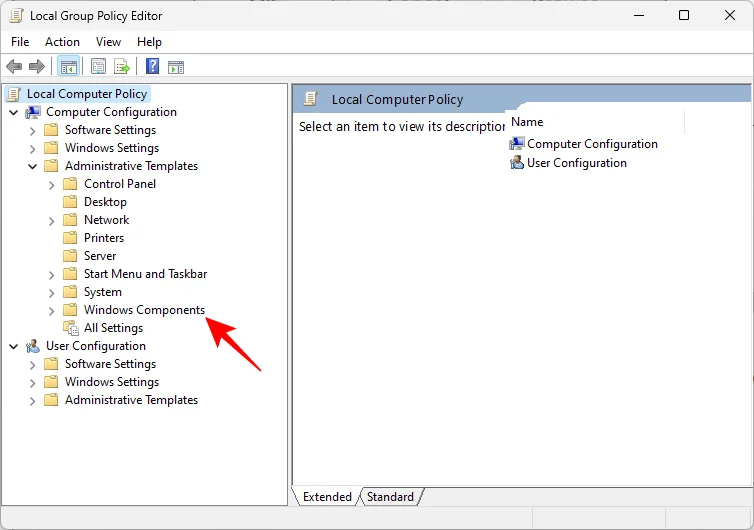Click Computer Configuration text in right pane
This screenshot has height=530, width=754.
pyautogui.click(x=592, y=144)
